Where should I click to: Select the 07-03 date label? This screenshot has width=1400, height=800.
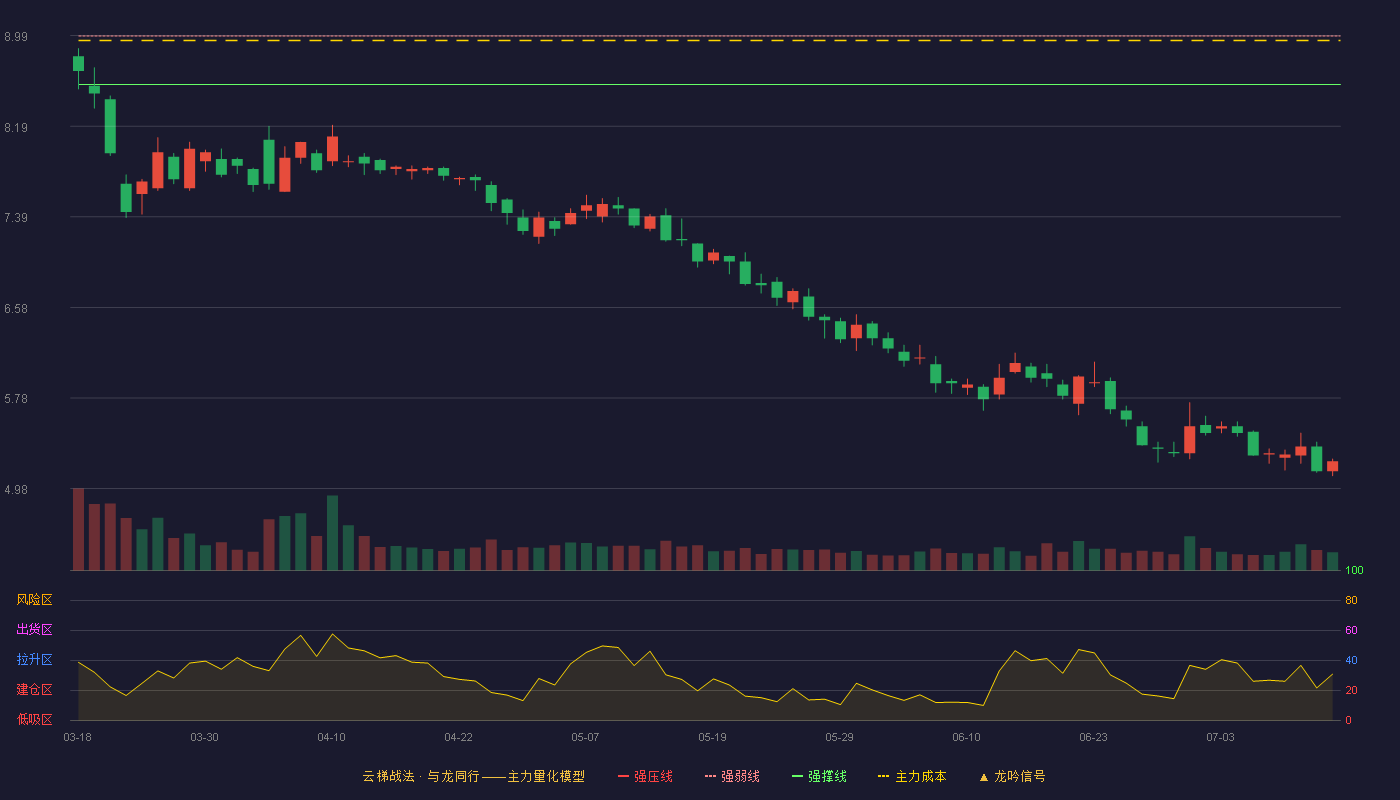(x=1220, y=737)
